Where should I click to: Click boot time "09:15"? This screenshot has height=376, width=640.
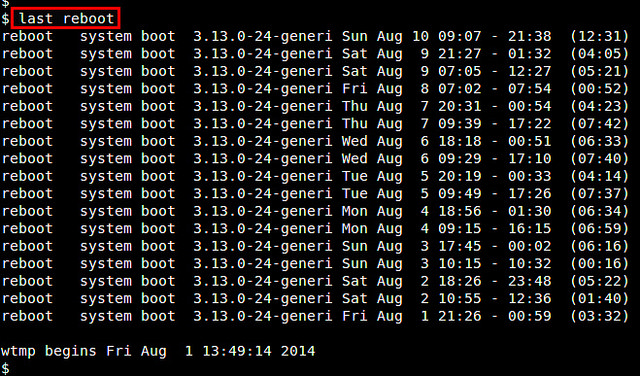[x=460, y=229]
